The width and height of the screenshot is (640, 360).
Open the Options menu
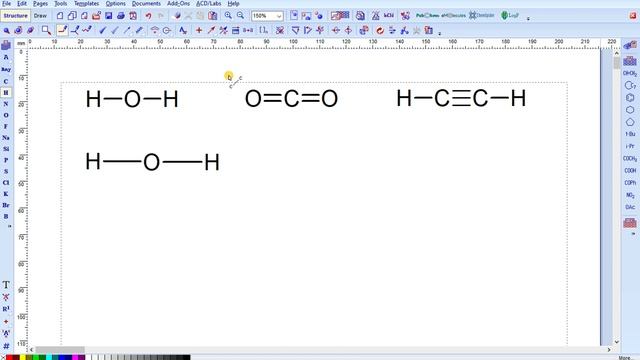point(116,3)
